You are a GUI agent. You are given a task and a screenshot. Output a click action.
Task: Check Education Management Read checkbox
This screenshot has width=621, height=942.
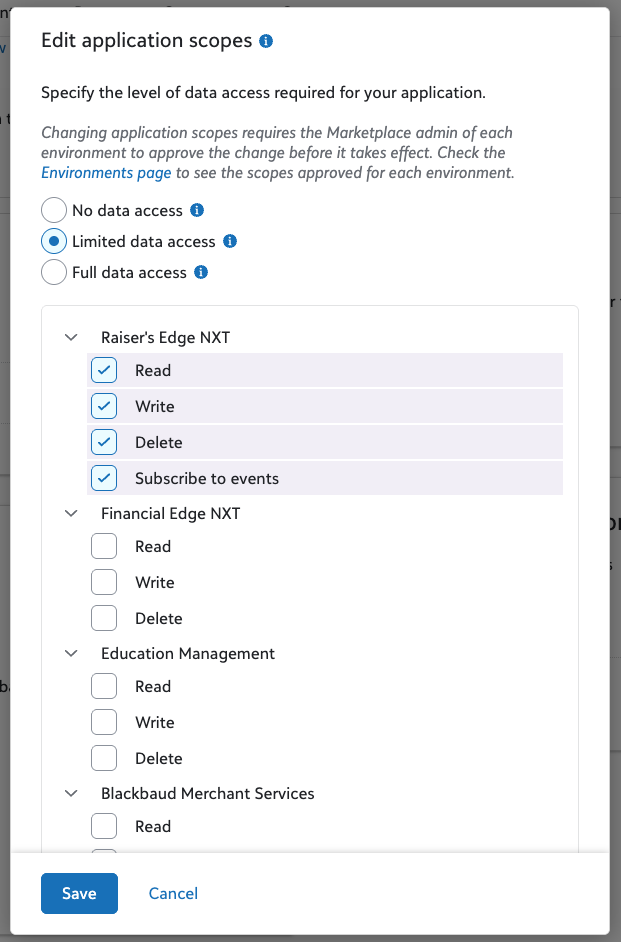pos(104,686)
